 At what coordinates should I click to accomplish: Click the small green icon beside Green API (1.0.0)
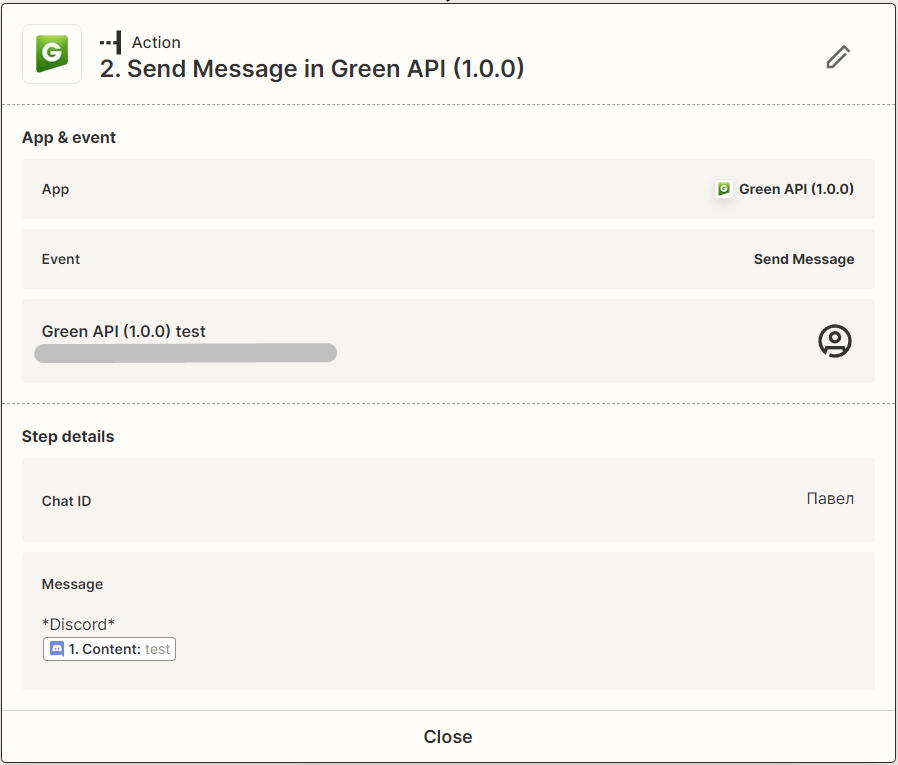pos(723,188)
